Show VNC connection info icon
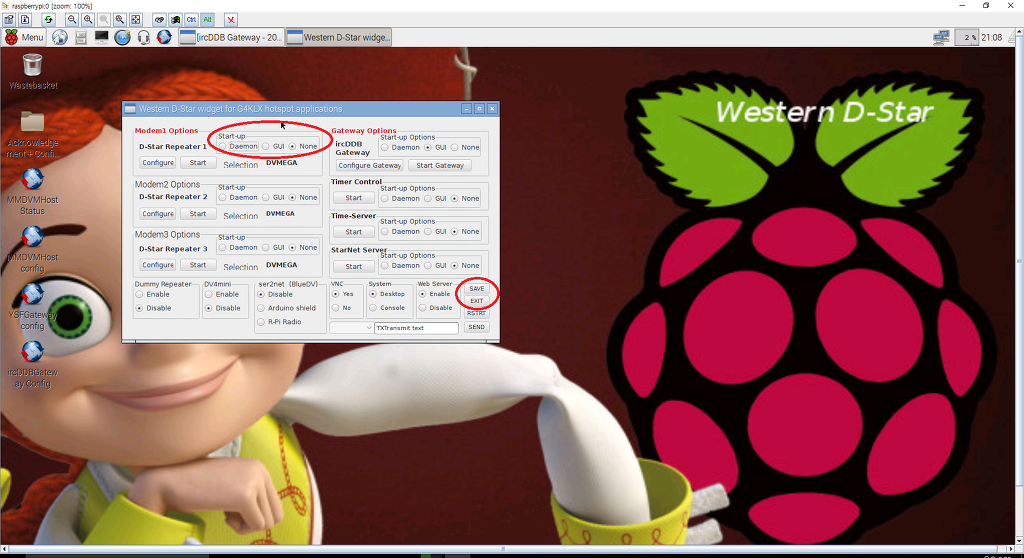 click(25, 20)
